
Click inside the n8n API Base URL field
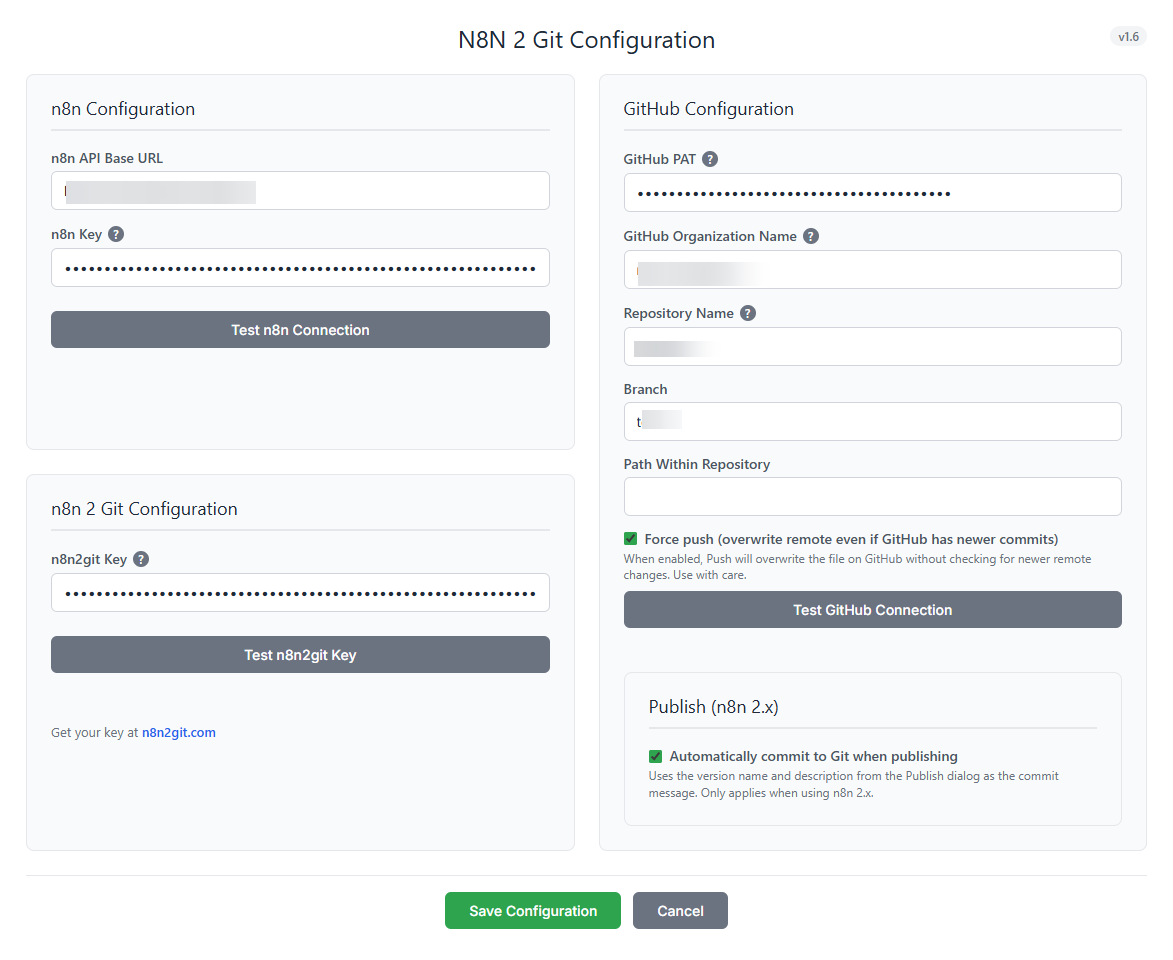pos(300,190)
